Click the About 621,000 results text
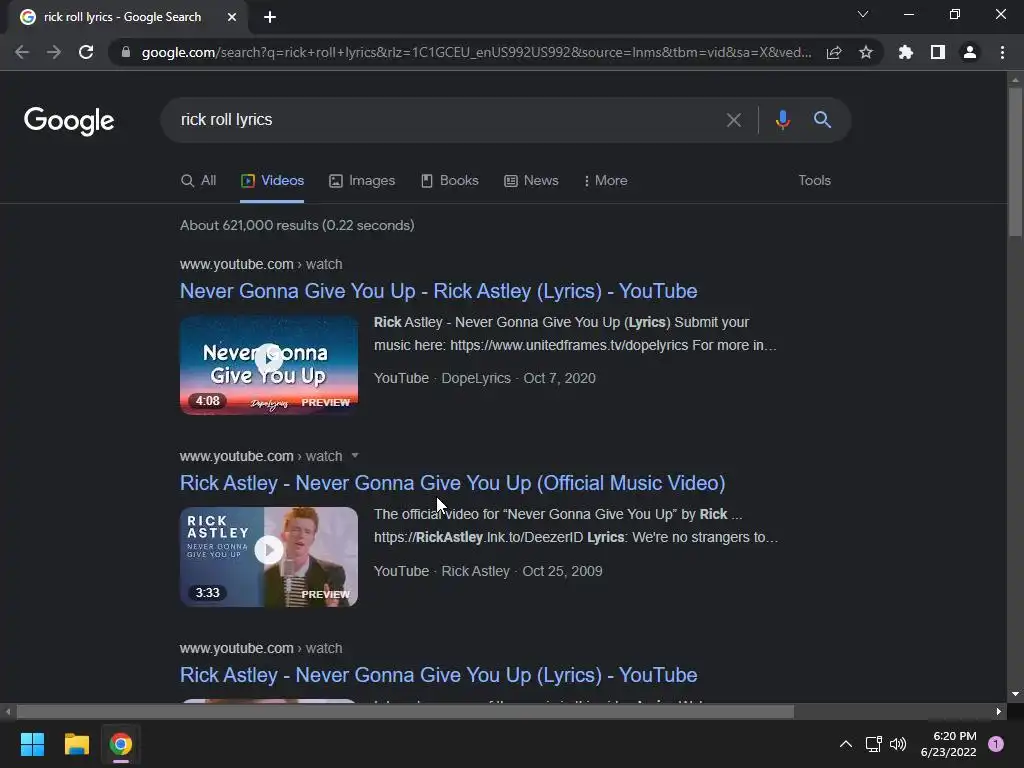This screenshot has width=1024, height=768. 297,225
